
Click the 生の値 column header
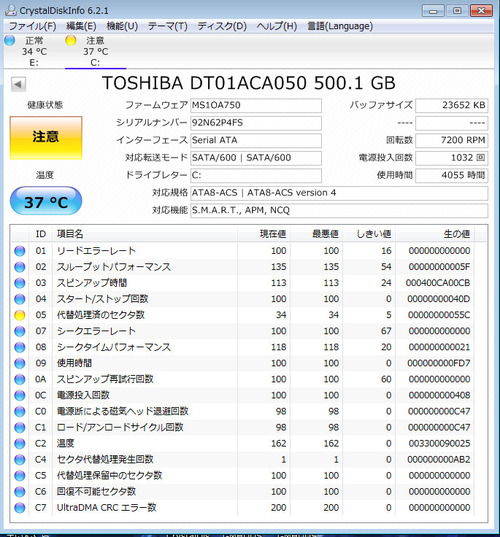[457, 234]
